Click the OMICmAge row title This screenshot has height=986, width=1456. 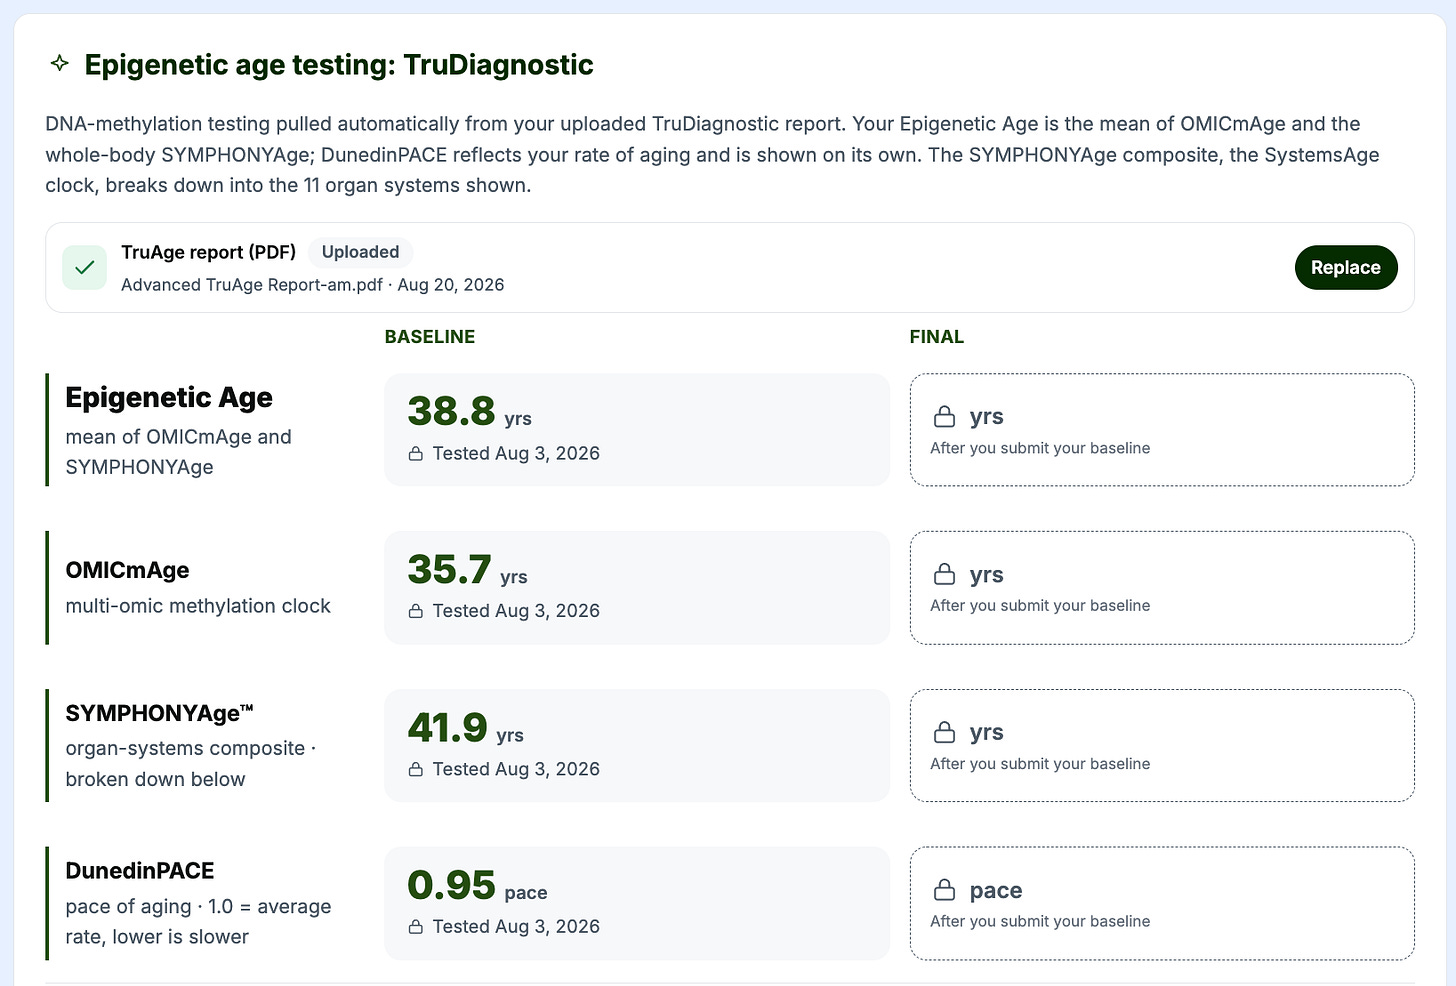pos(127,570)
